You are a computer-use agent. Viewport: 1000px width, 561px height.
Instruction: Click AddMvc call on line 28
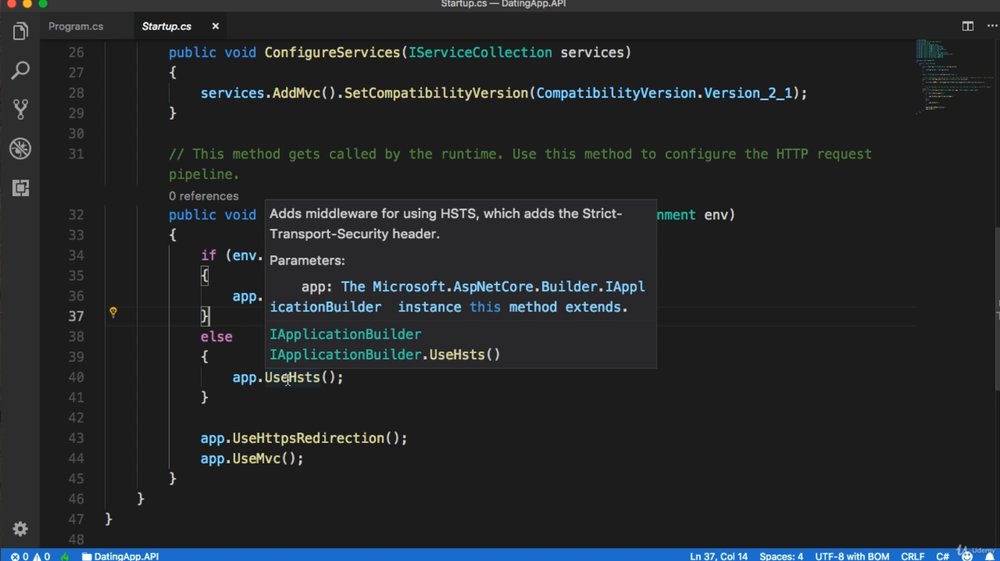coord(296,93)
